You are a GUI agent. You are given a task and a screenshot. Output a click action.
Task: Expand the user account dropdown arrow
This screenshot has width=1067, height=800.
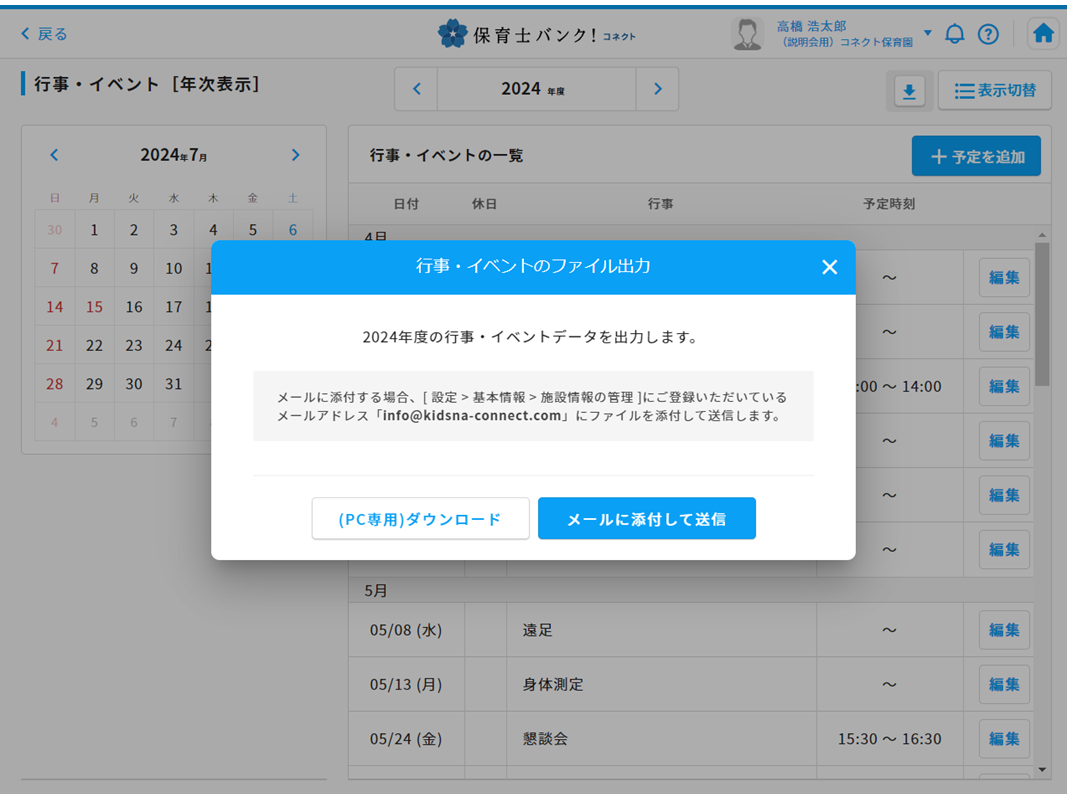click(927, 33)
